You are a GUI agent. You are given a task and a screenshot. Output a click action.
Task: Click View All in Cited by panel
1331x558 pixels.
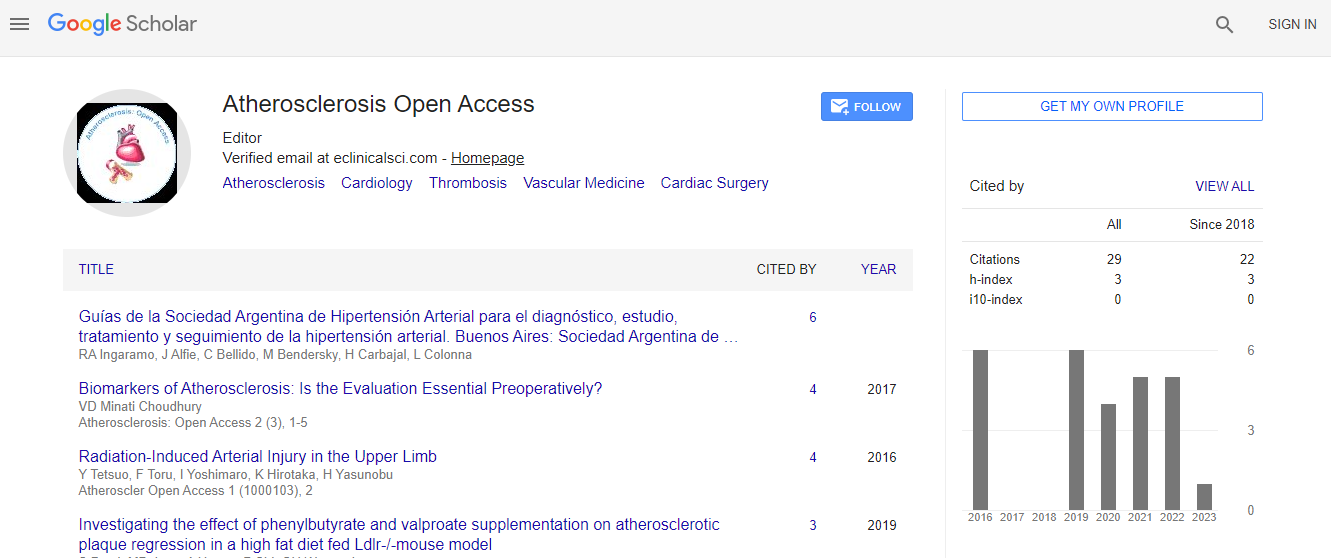1224,186
